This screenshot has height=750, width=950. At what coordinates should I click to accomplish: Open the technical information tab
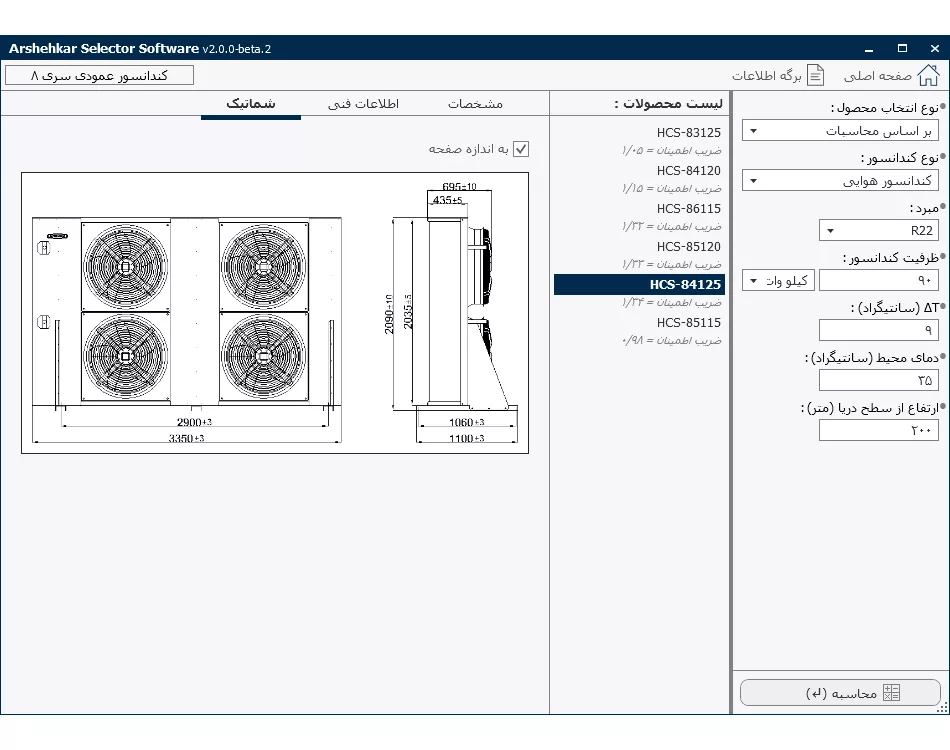pyautogui.click(x=363, y=104)
